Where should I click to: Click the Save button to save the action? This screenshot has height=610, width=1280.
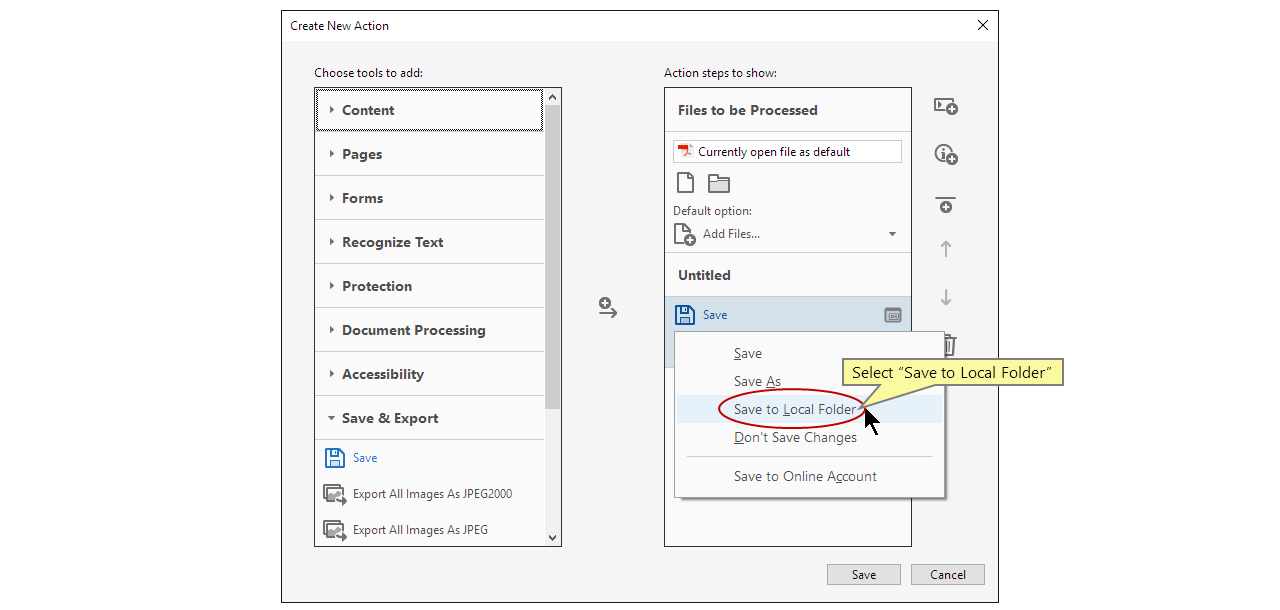(863, 574)
